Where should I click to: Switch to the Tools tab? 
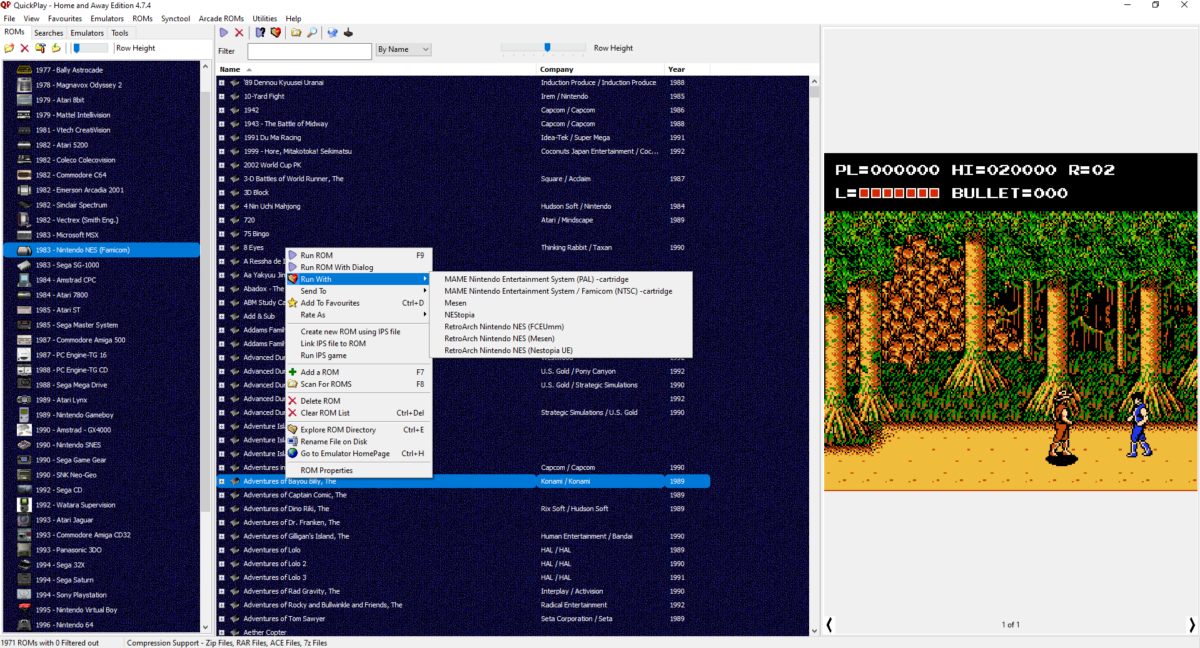[119, 33]
